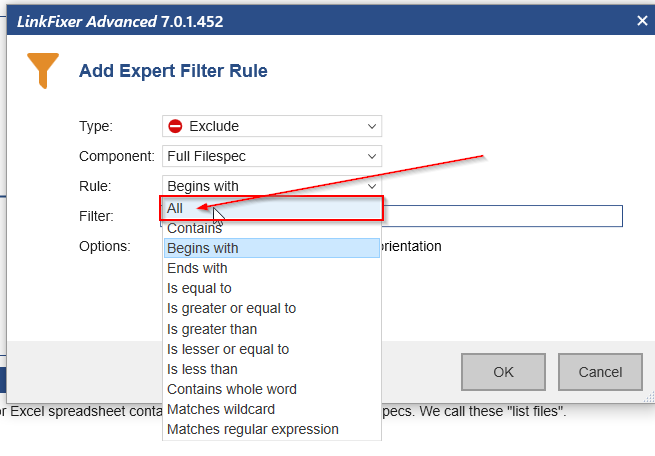Choose 'Contains' rule option
The height and width of the screenshot is (456, 655).
(x=272, y=228)
